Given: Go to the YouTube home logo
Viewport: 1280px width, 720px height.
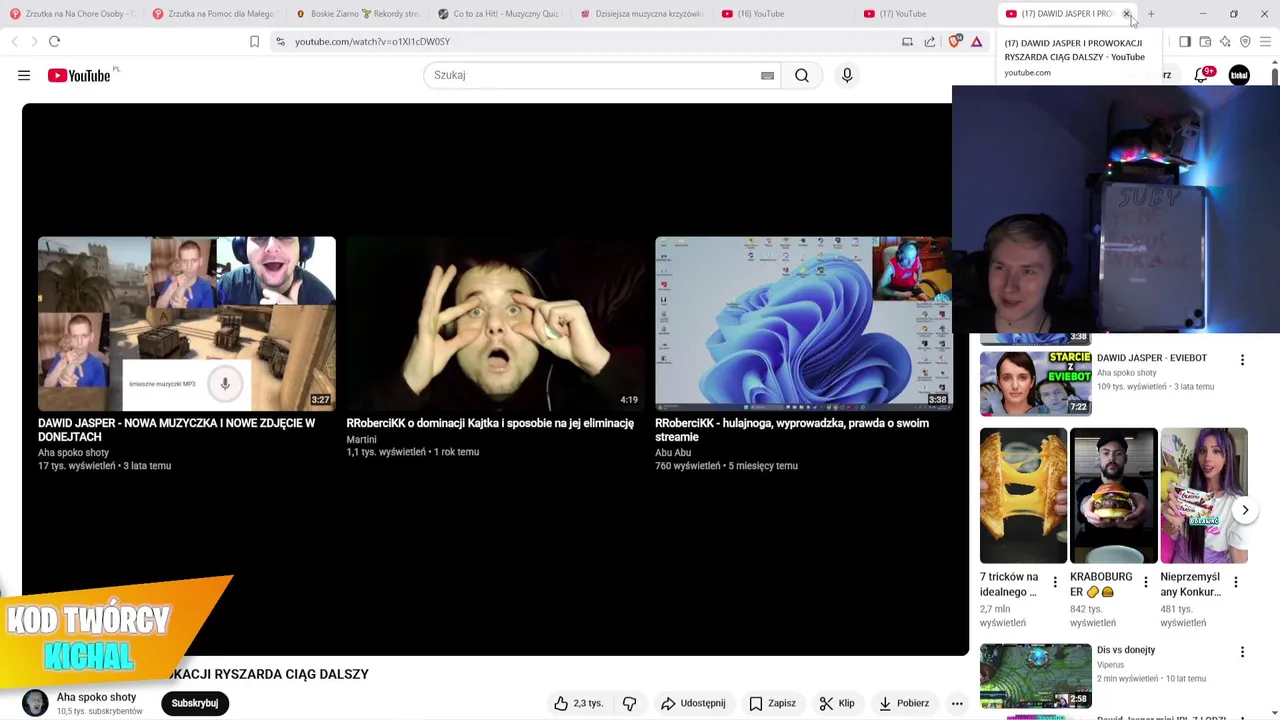Looking at the screenshot, I should pos(78,75).
